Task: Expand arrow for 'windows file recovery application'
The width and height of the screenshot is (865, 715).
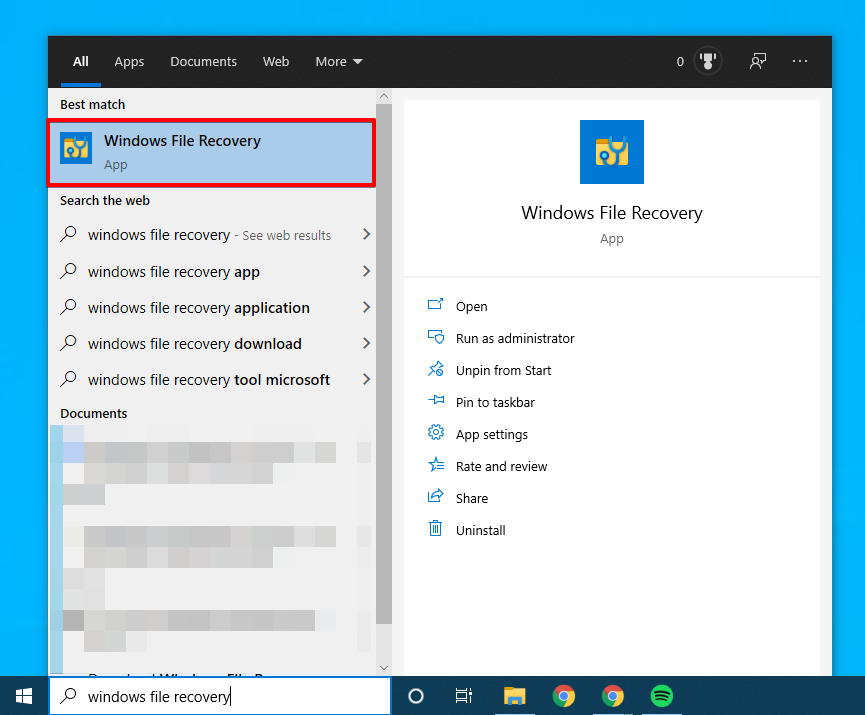Action: pos(366,307)
